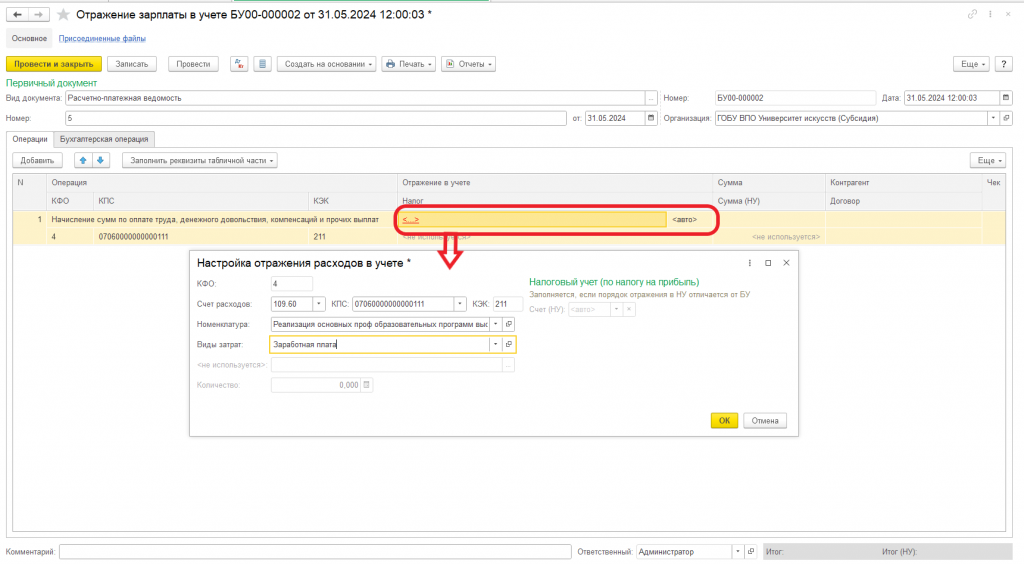Screen dimensions: 1024x564
Task: Click the Номенклатура field text
Action: click(380, 324)
